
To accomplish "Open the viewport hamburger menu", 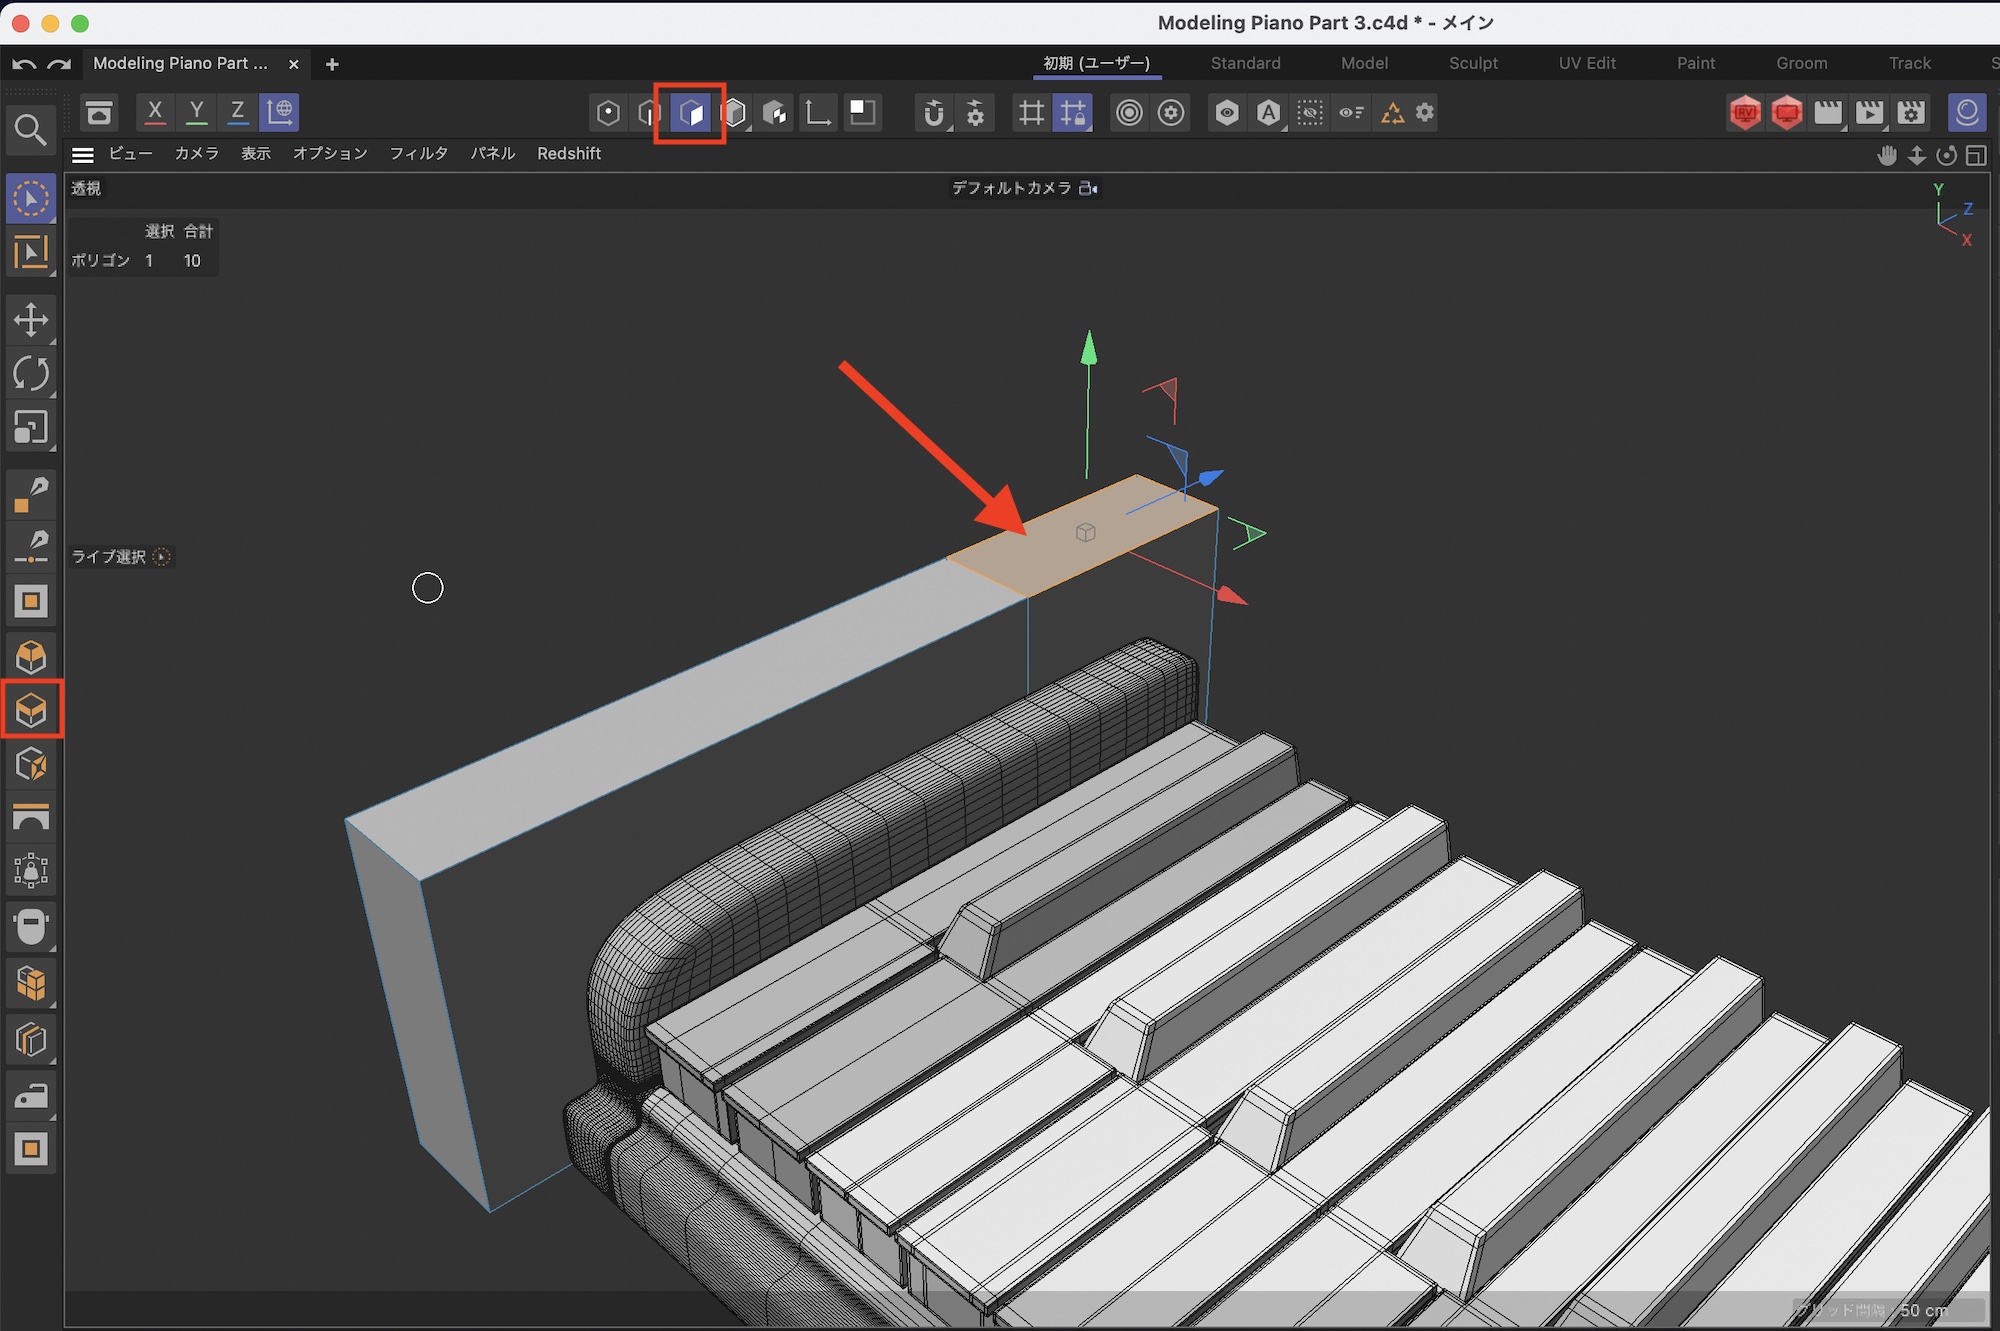I will click(x=83, y=154).
